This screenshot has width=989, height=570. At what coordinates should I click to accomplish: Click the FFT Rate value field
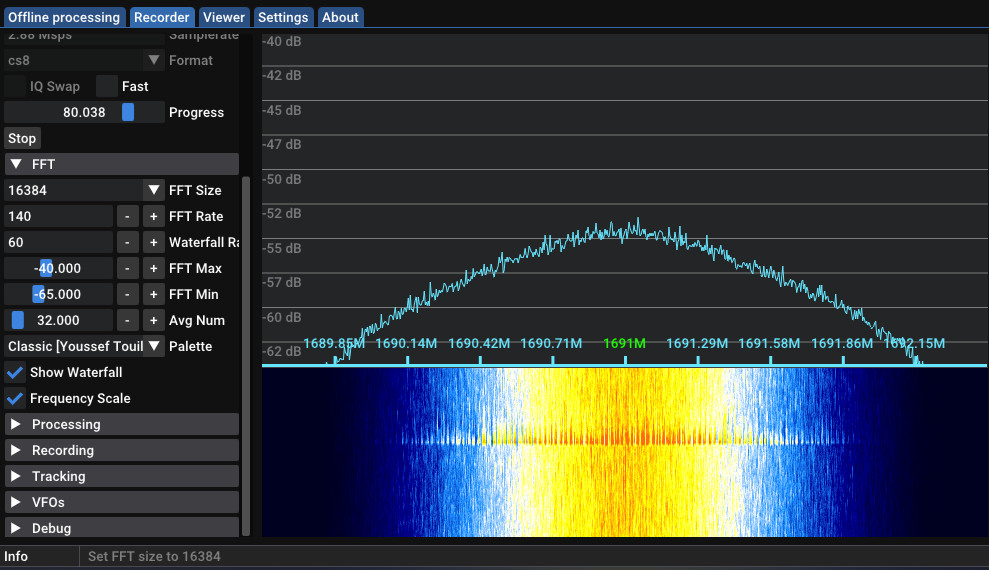tap(58, 216)
